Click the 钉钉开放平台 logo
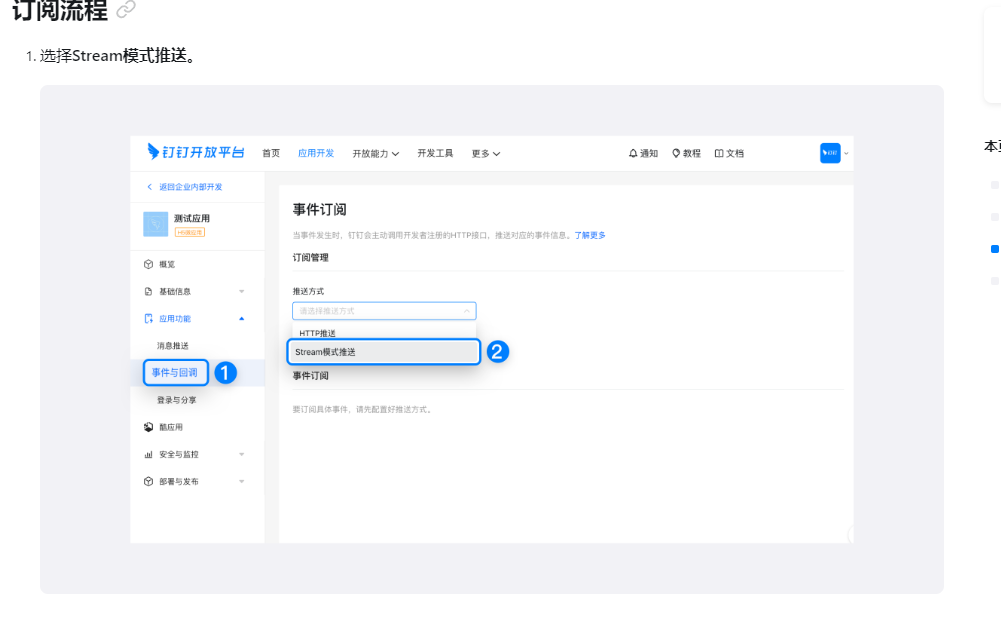Image resolution: width=1001 pixels, height=618 pixels. tap(195, 152)
